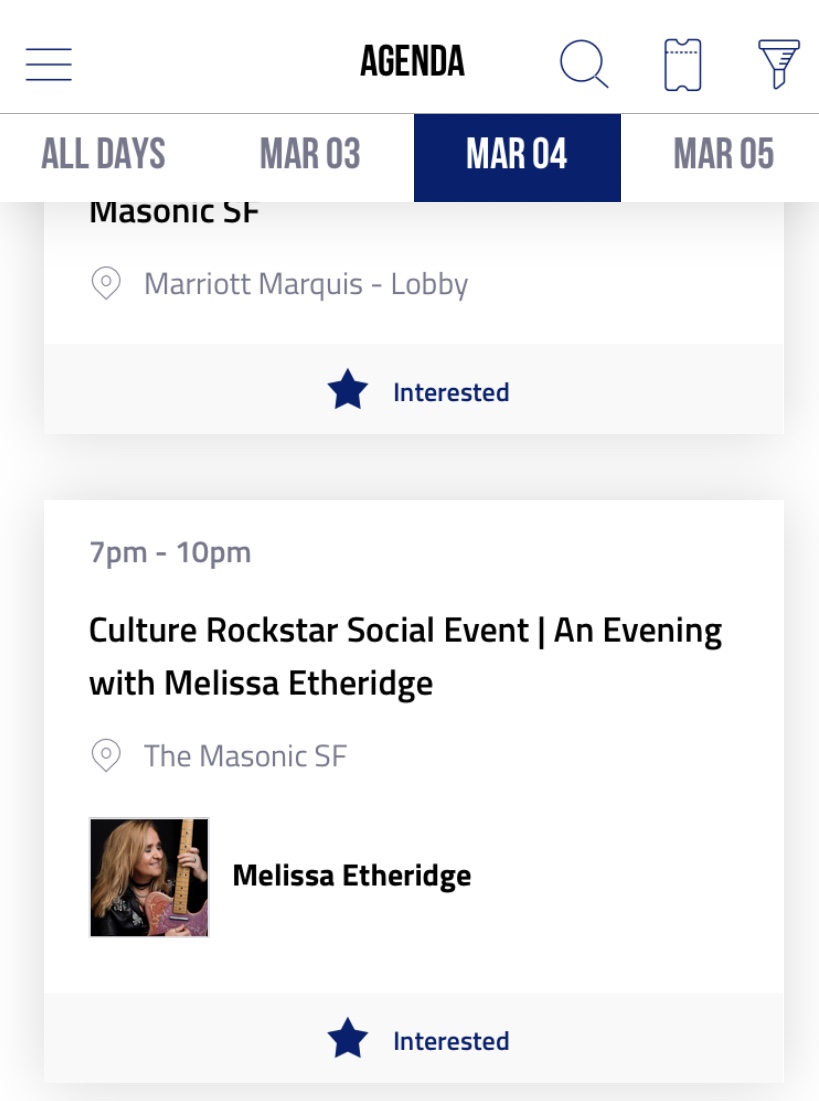Tap the search magnifier icon
This screenshot has height=1101, width=819.
point(583,64)
